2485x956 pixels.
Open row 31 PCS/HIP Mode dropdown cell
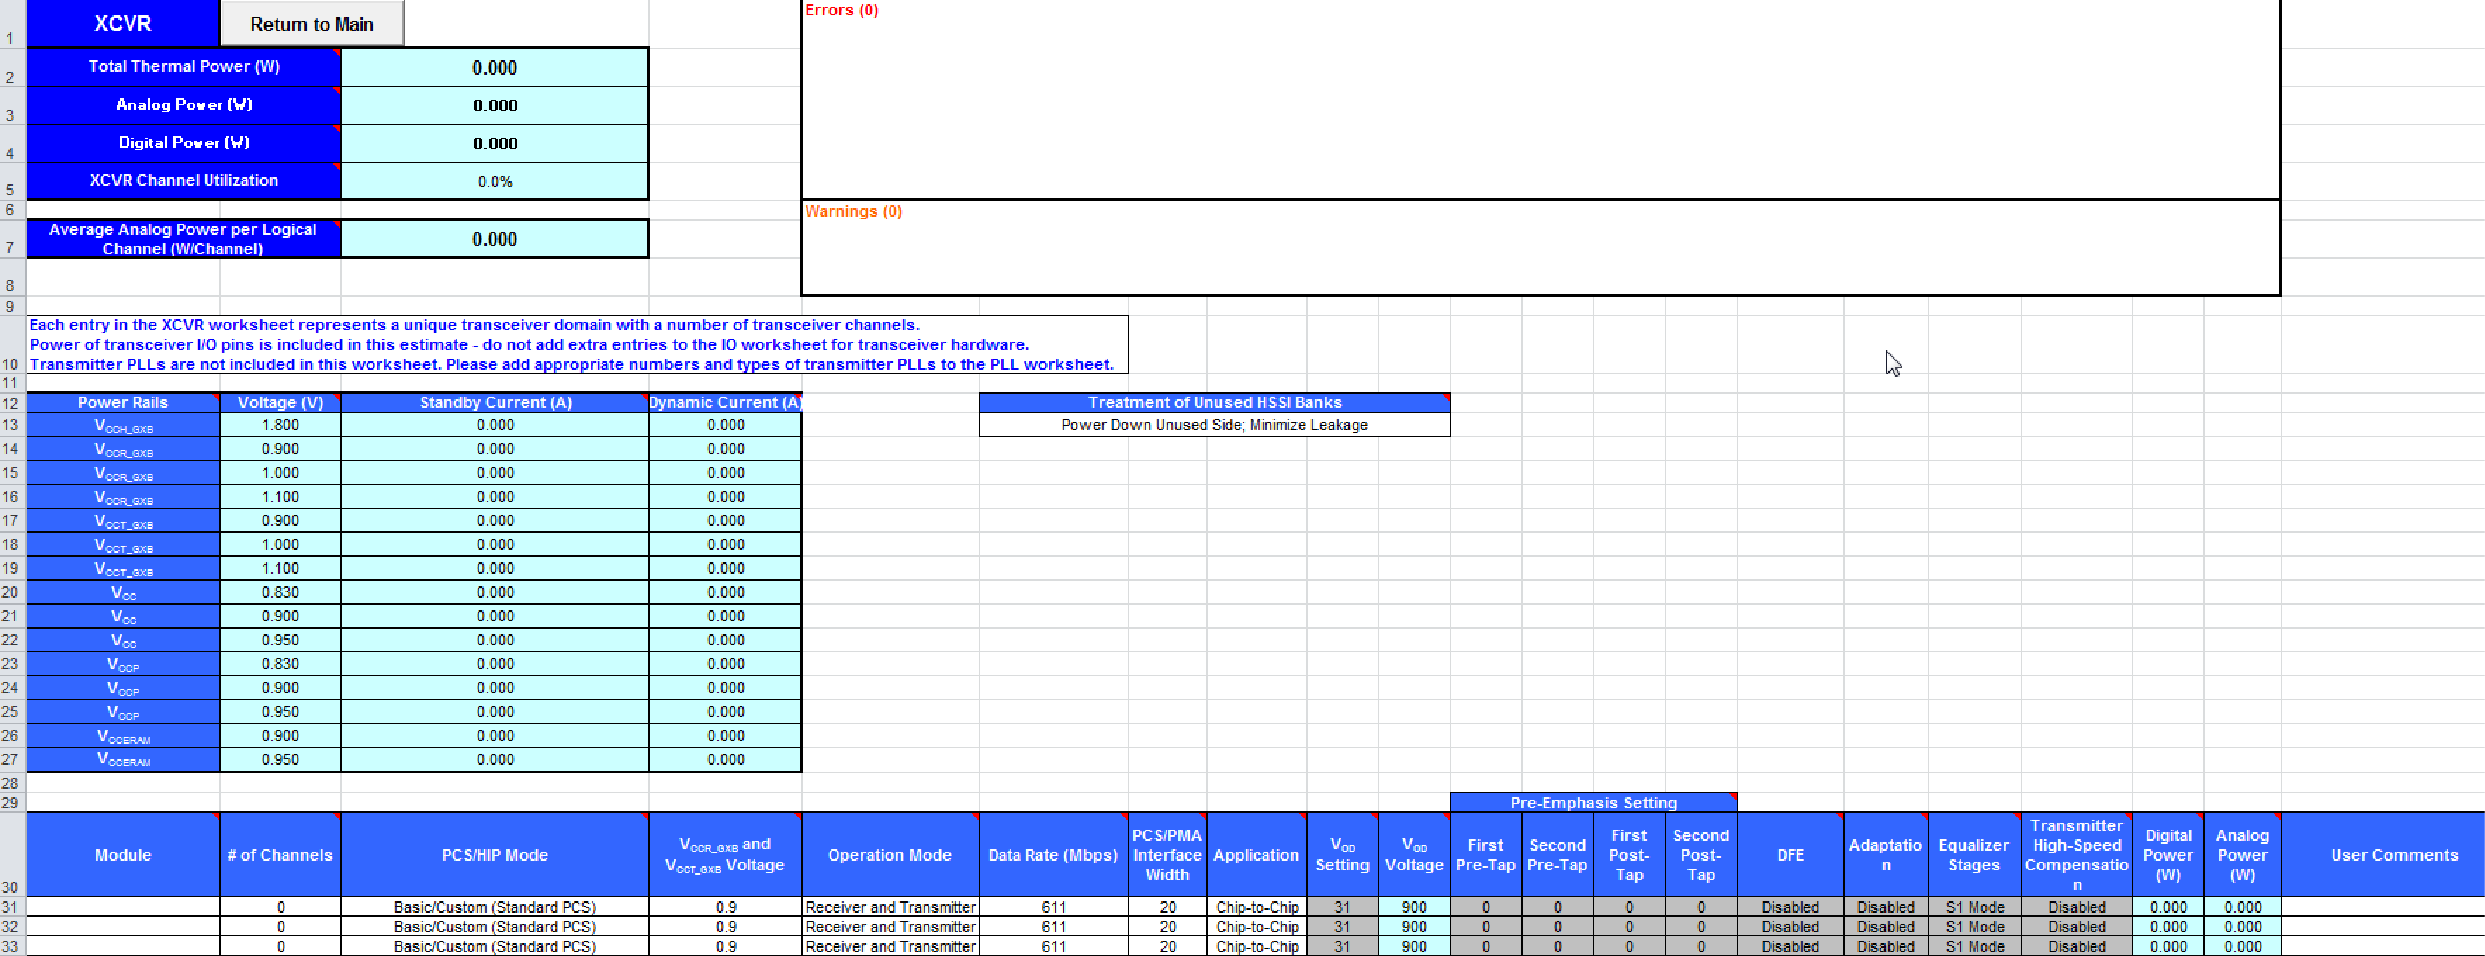[495, 907]
